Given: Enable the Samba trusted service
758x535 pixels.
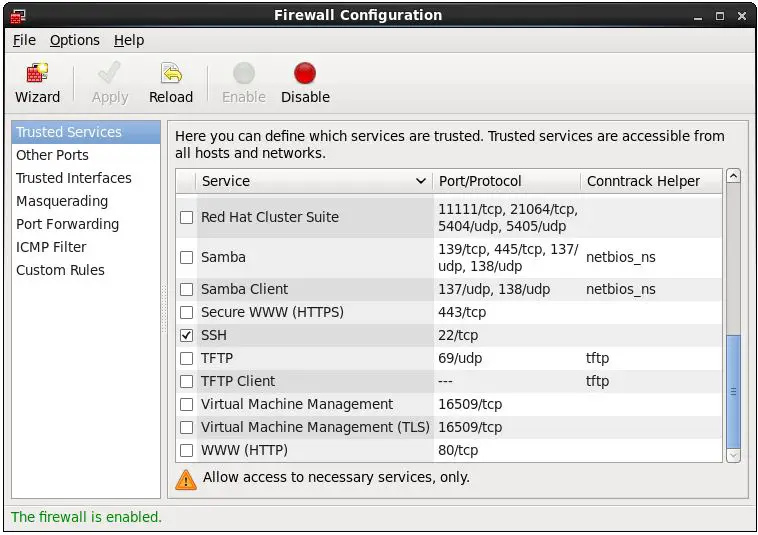Looking at the screenshot, I should [186, 257].
